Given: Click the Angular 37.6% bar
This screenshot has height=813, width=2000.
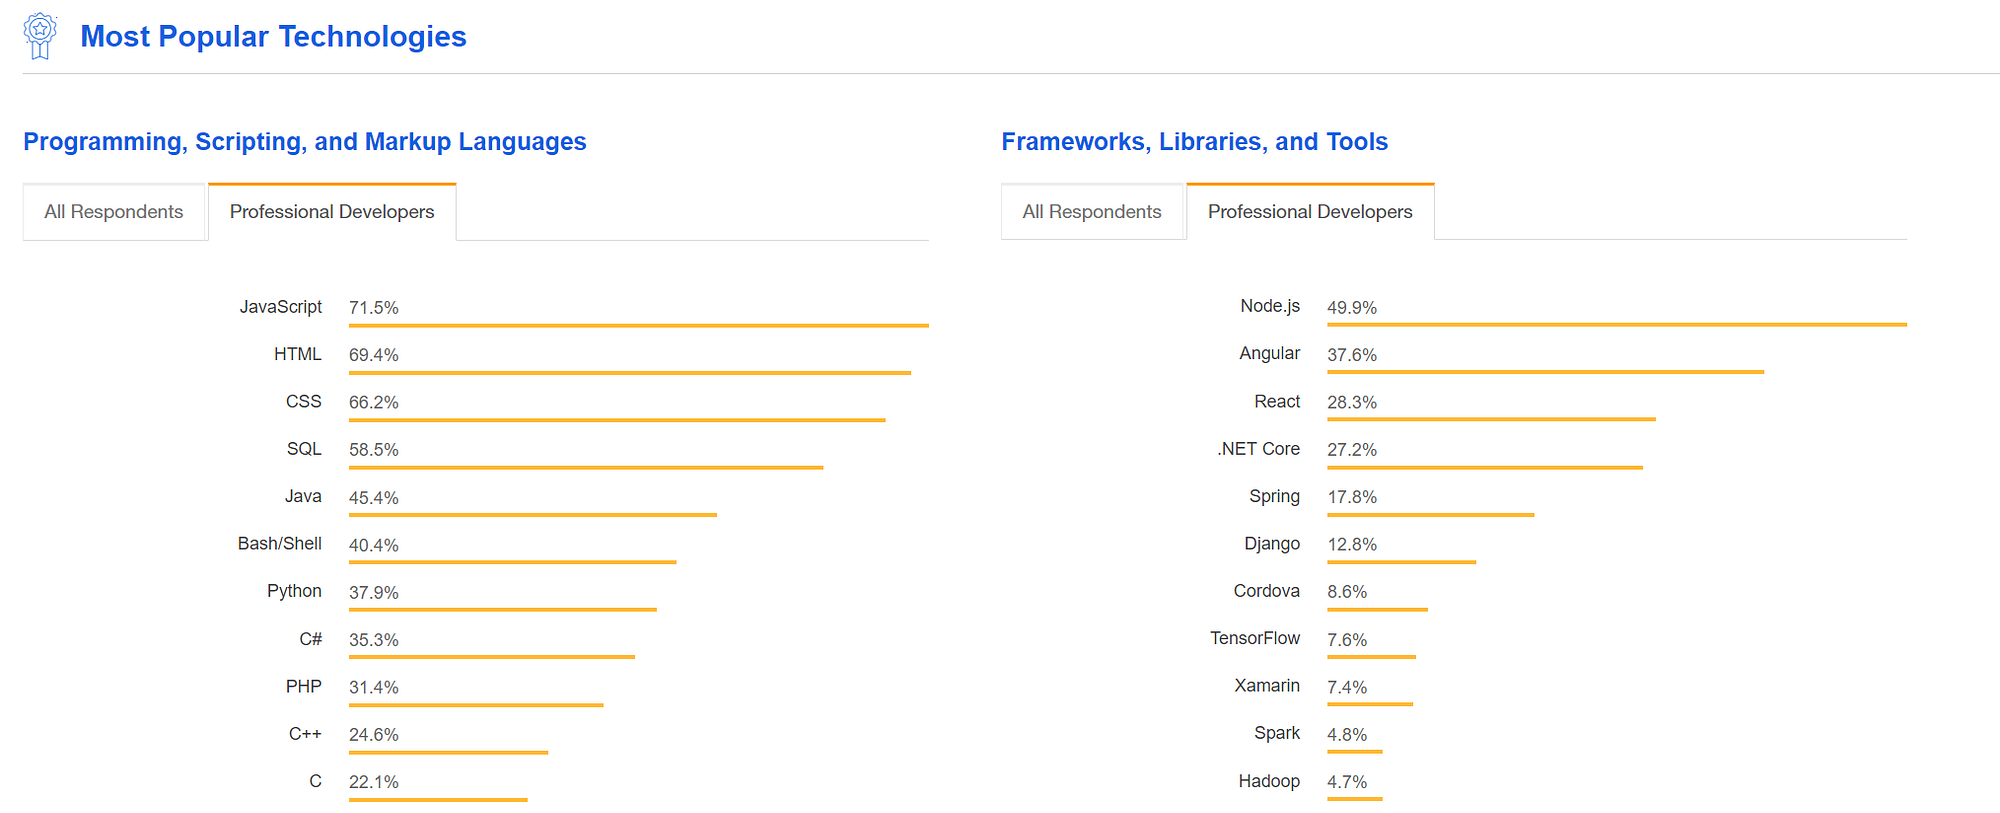Looking at the screenshot, I should coord(1545,372).
